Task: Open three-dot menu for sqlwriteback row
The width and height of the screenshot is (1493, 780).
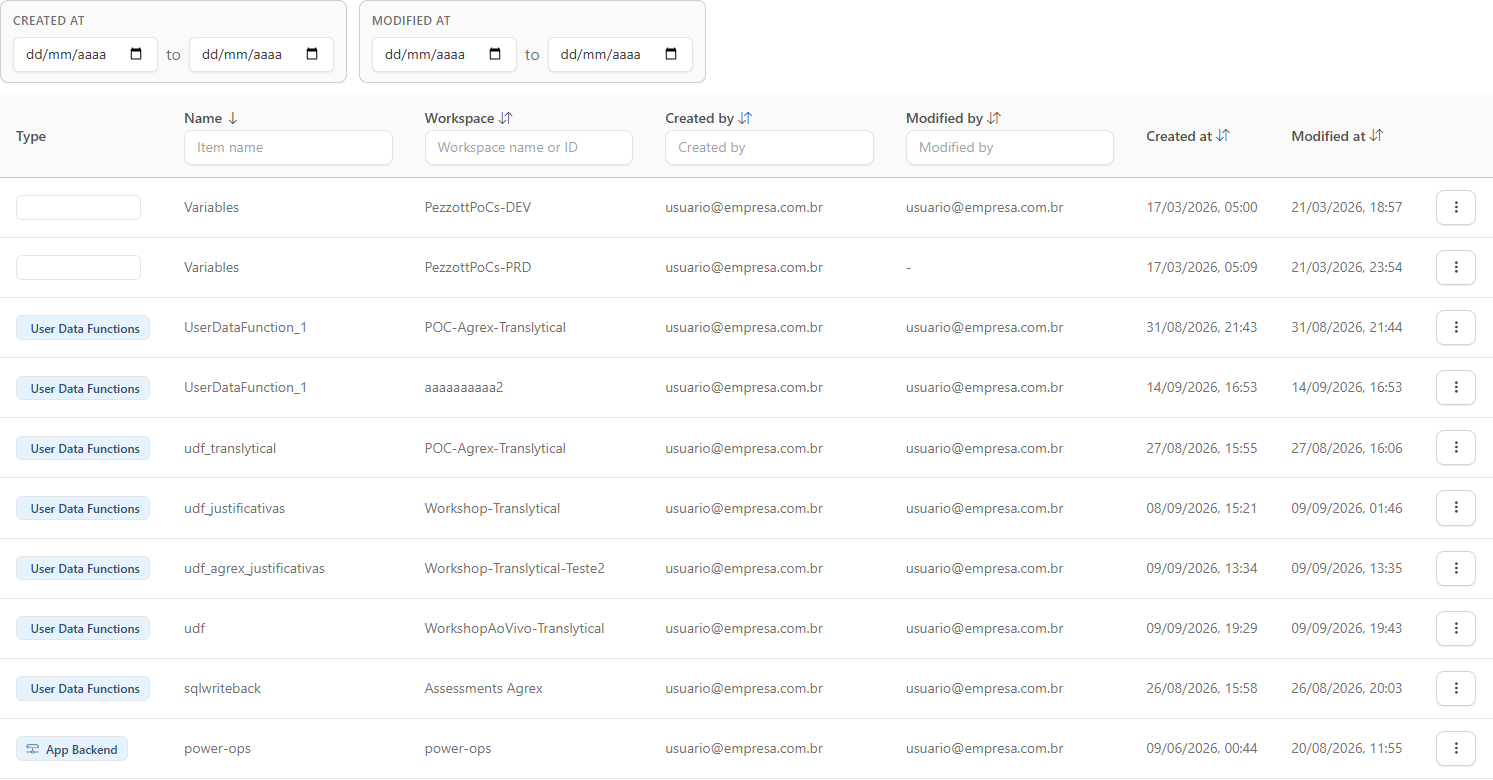Action: (1455, 688)
